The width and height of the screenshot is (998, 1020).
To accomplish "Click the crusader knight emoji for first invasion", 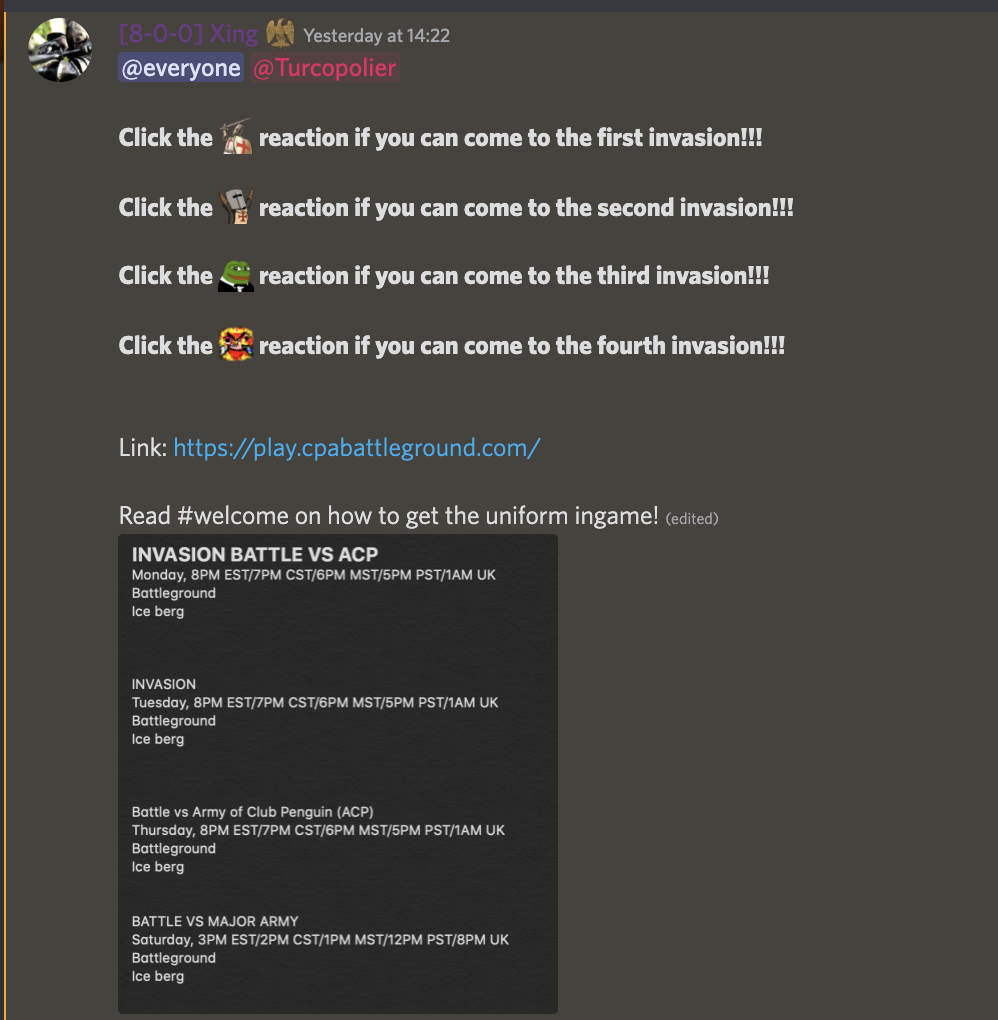I will point(236,137).
